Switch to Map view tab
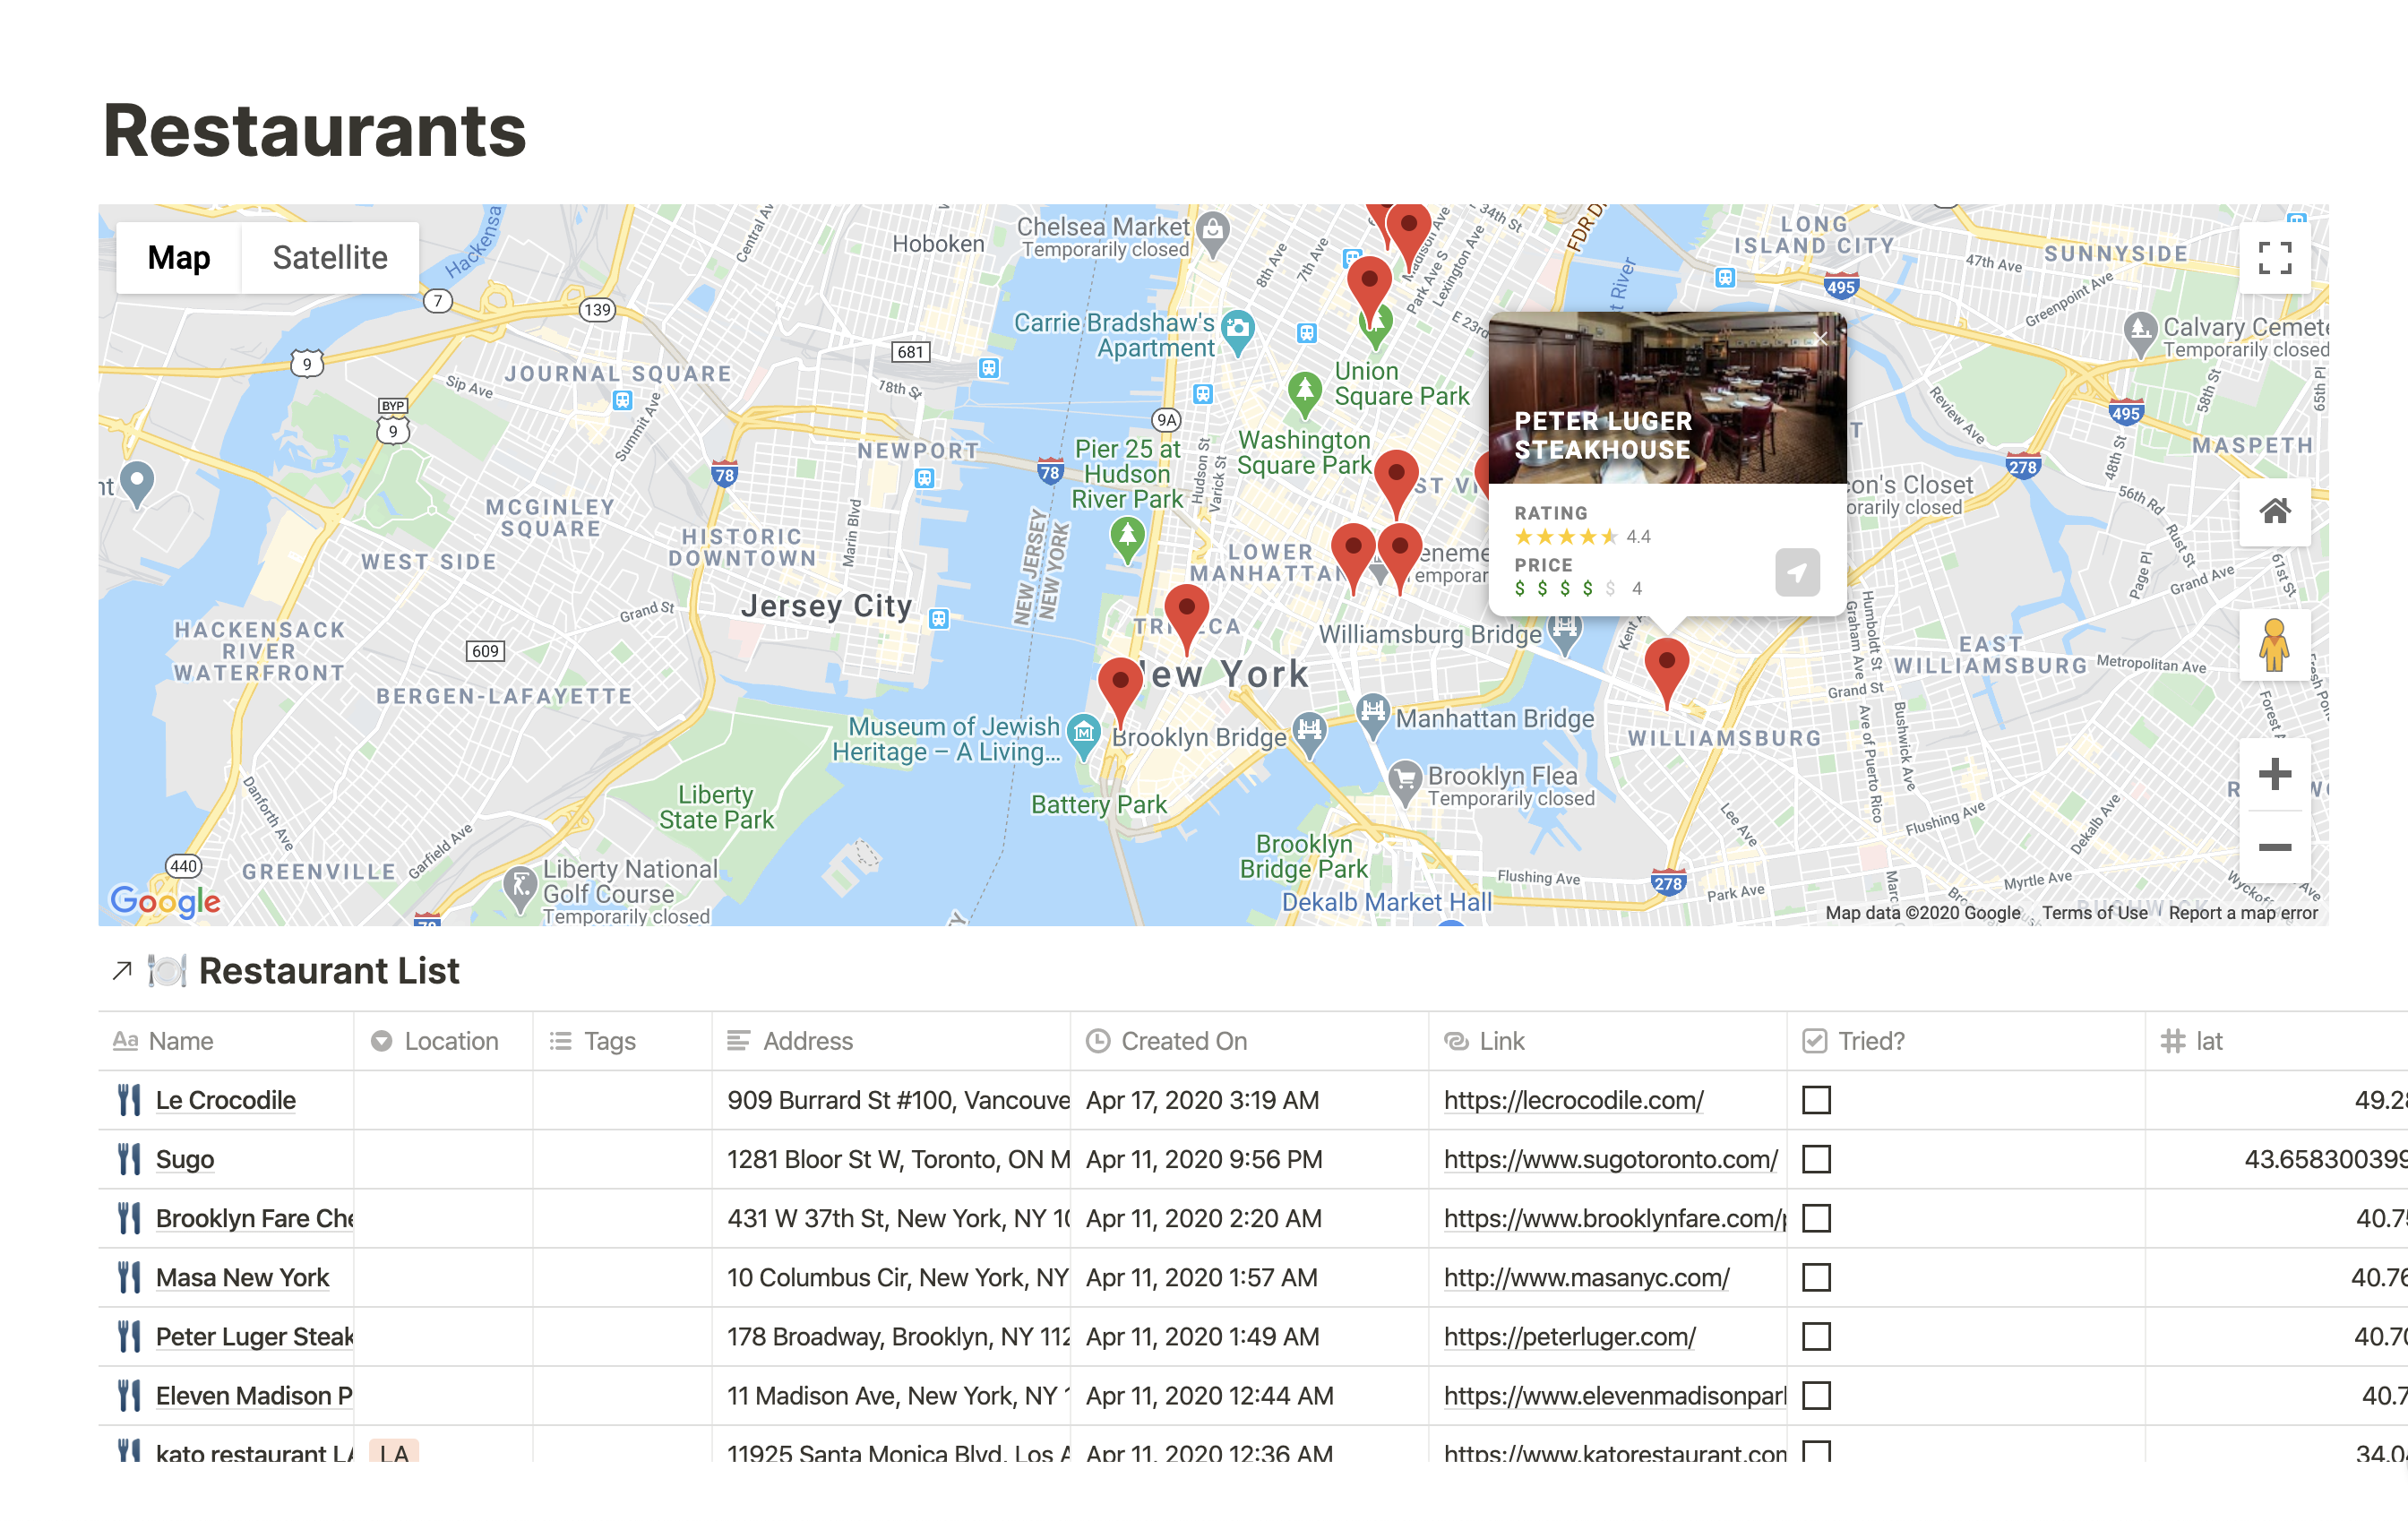The image size is (2408, 1521). coord(179,256)
